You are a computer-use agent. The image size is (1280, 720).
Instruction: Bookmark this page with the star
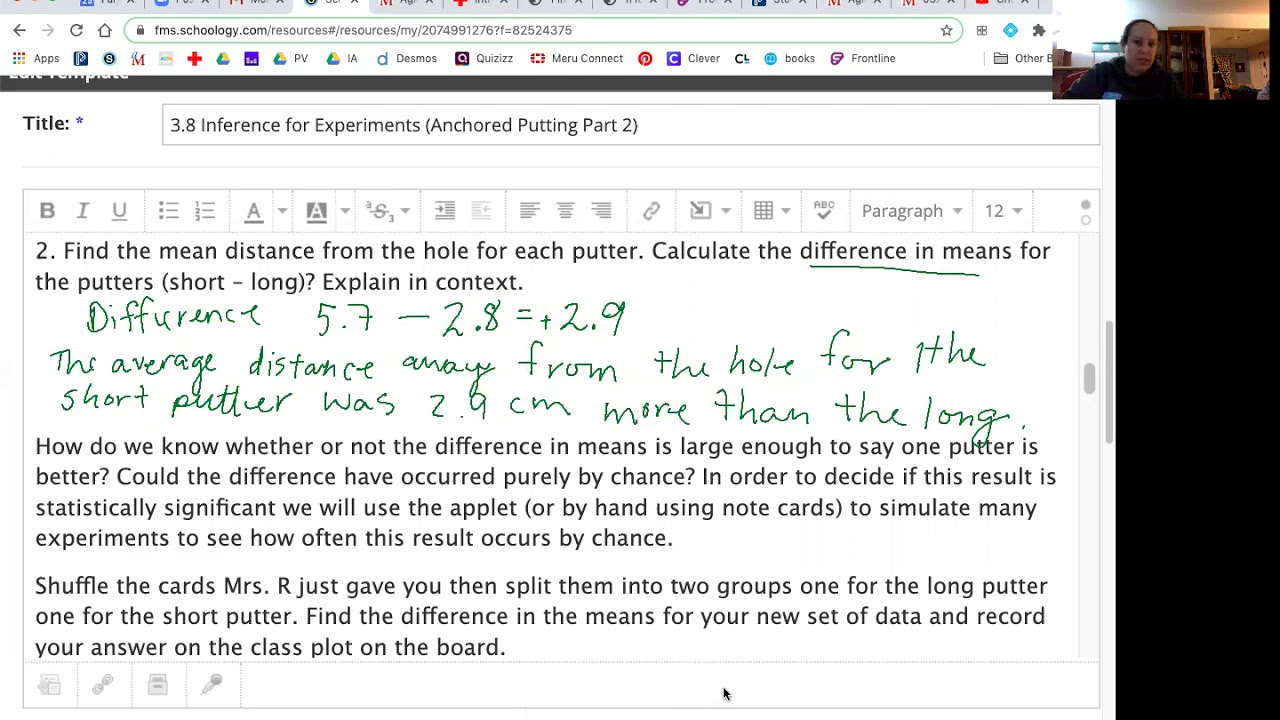[946, 31]
